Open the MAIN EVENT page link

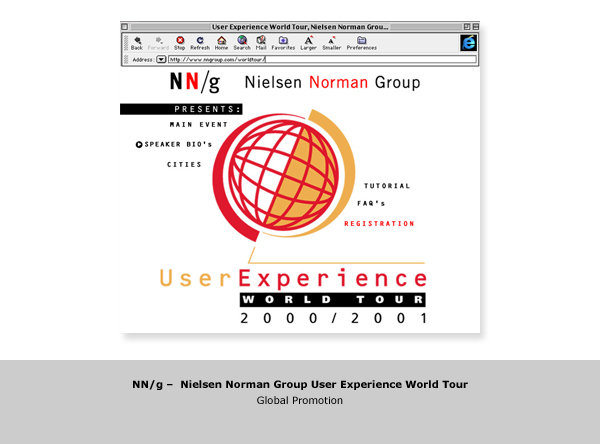pos(199,124)
